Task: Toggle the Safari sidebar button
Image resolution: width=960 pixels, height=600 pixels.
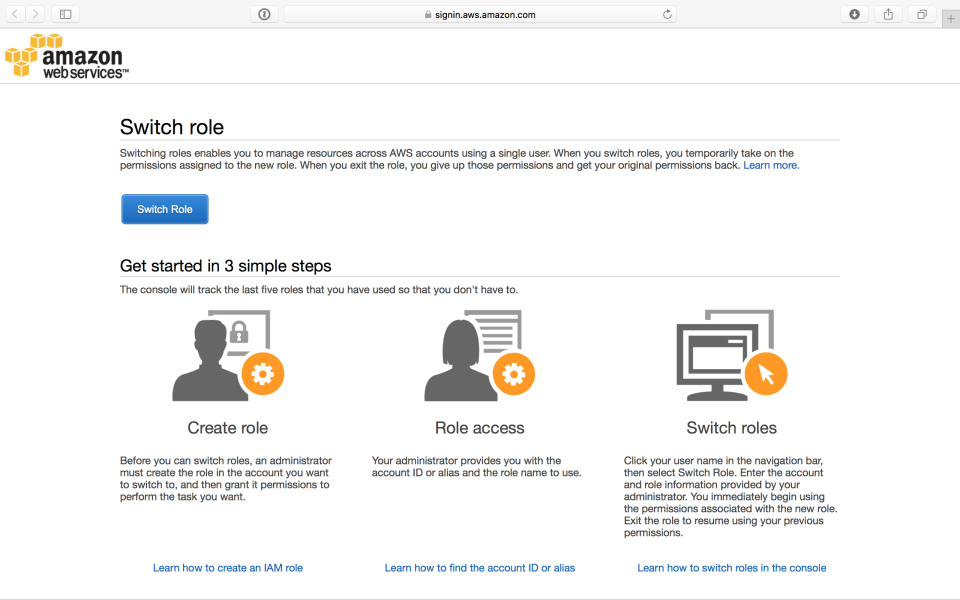Action: point(66,14)
